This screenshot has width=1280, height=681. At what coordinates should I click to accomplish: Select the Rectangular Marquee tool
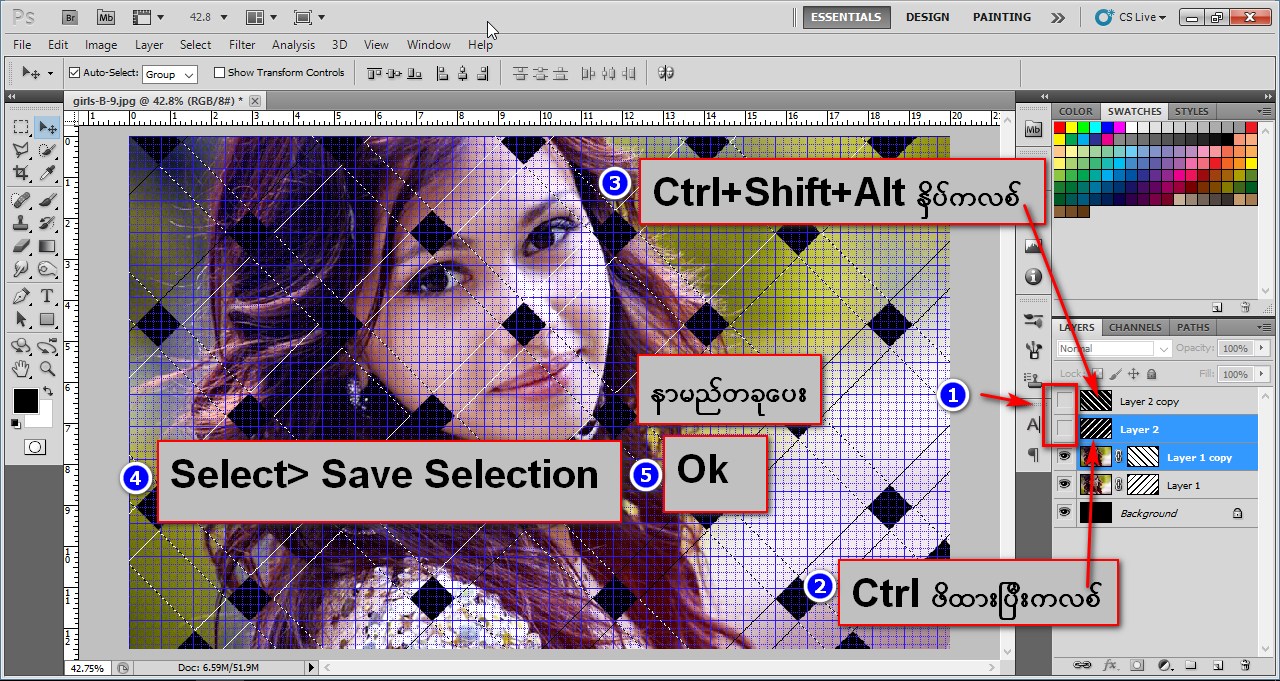(21, 127)
